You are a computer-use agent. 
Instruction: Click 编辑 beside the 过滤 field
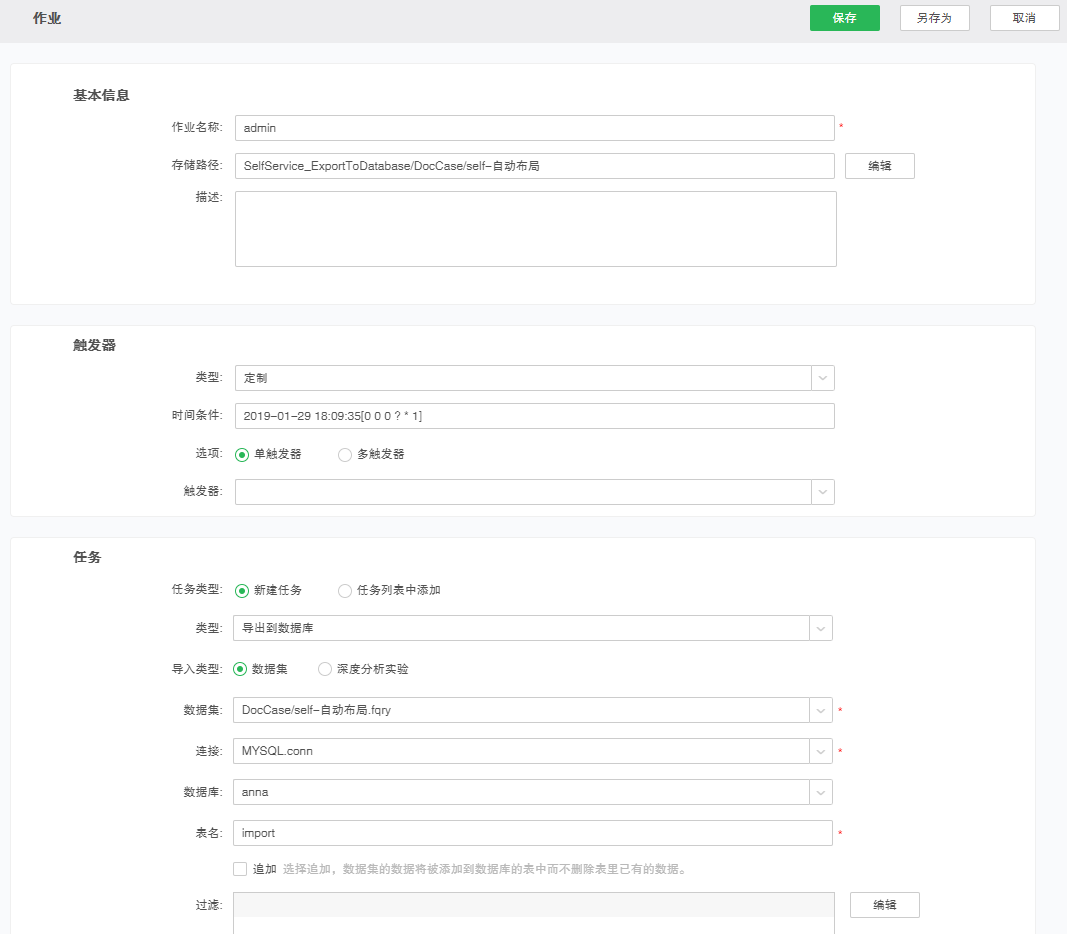pos(884,904)
